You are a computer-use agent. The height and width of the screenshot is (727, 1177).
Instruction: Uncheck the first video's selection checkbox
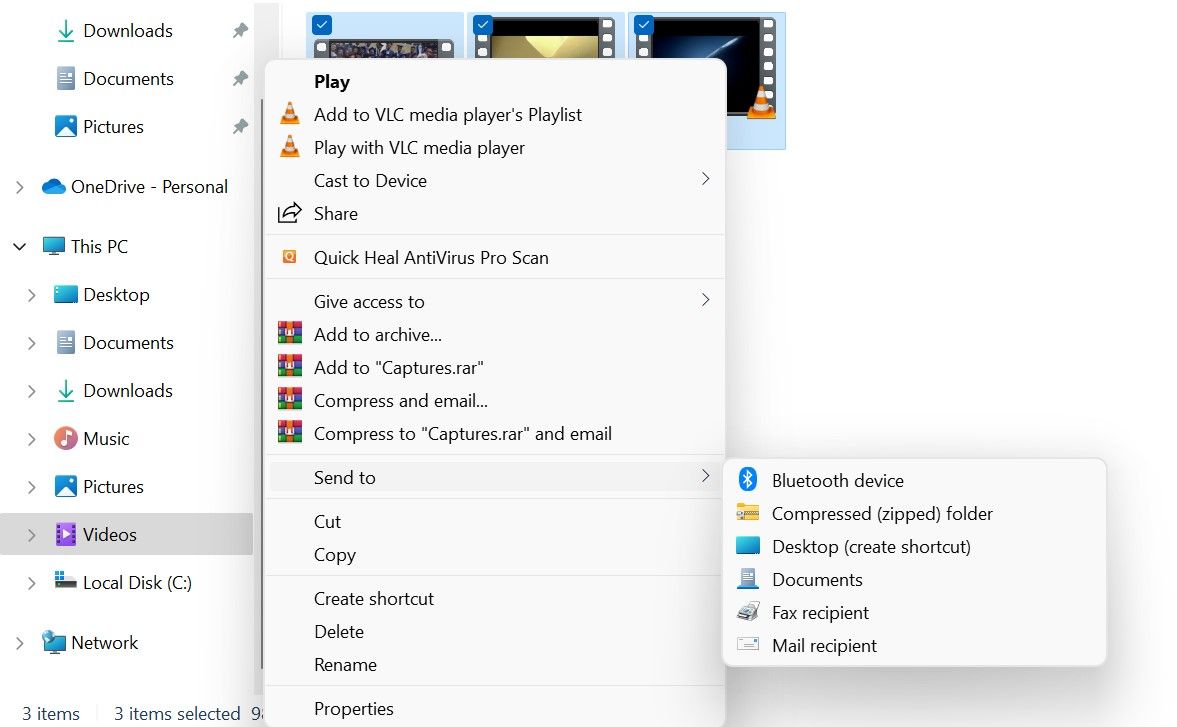tap(321, 23)
